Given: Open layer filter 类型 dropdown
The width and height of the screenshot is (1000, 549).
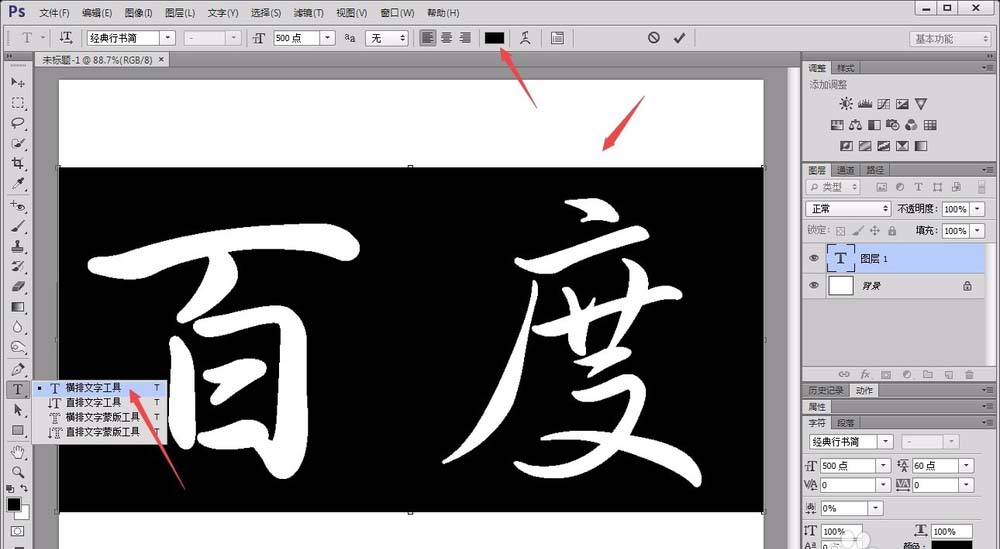Looking at the screenshot, I should coord(833,187).
